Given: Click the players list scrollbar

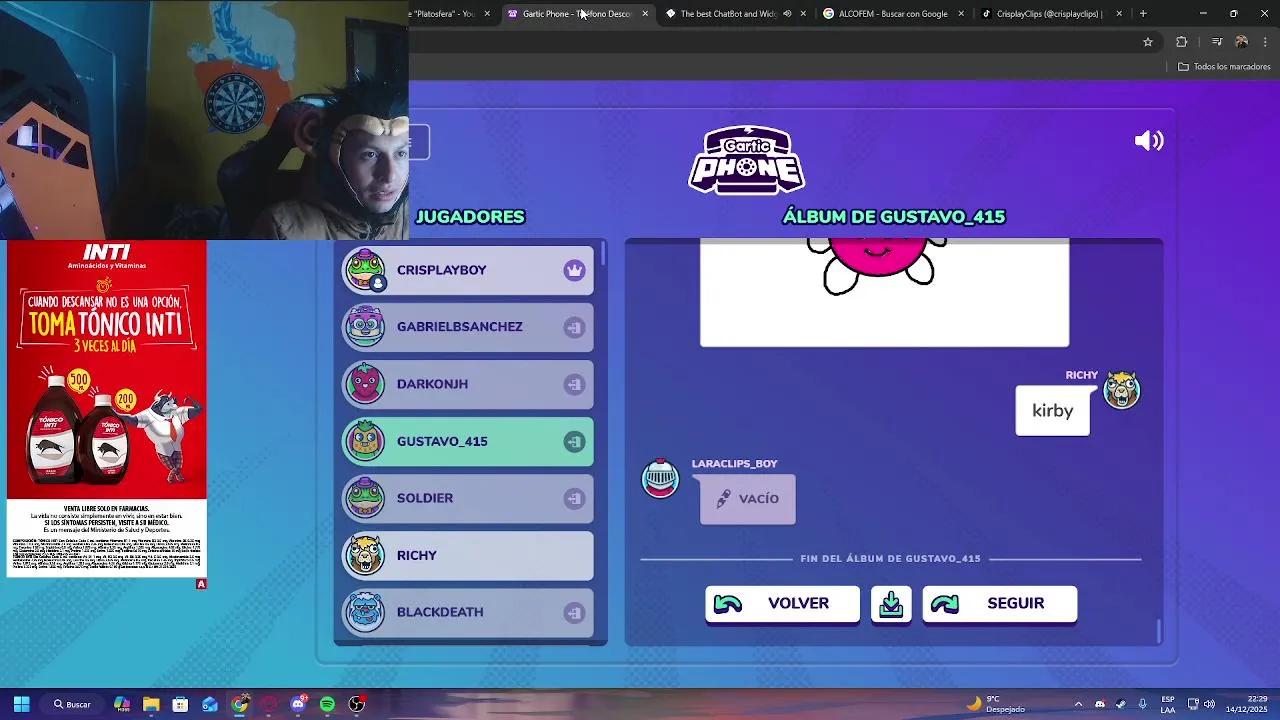Looking at the screenshot, I should [x=603, y=253].
